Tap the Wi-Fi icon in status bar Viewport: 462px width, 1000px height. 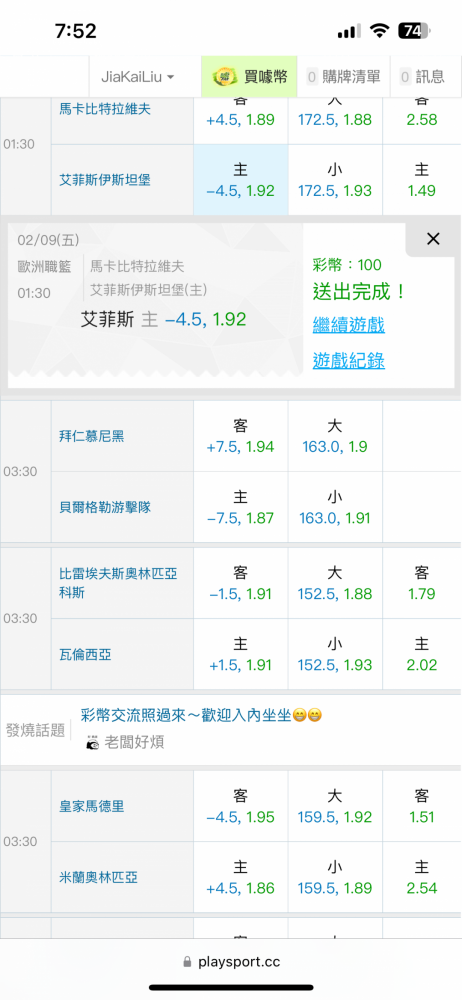tap(380, 31)
